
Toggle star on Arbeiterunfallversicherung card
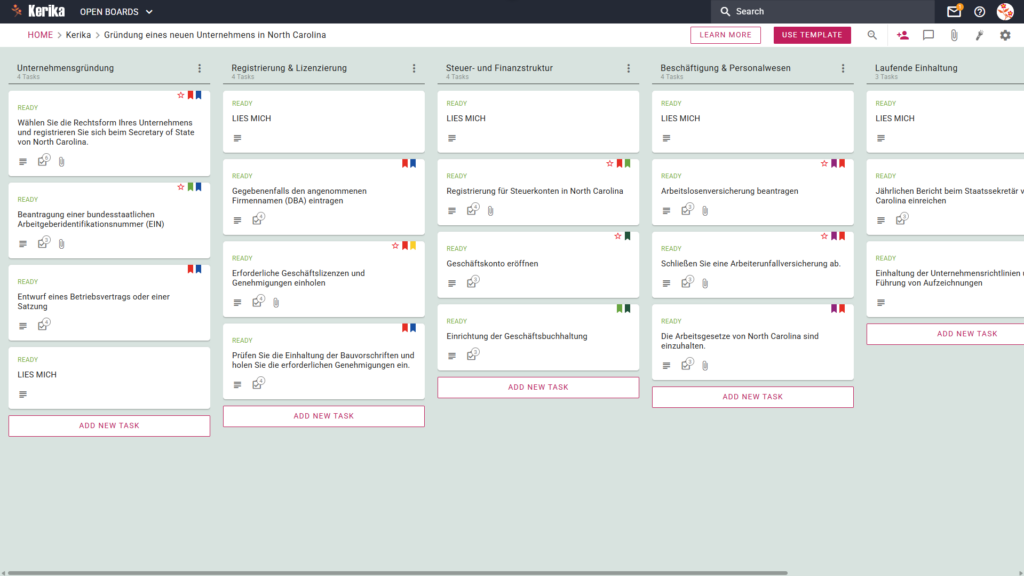click(824, 236)
